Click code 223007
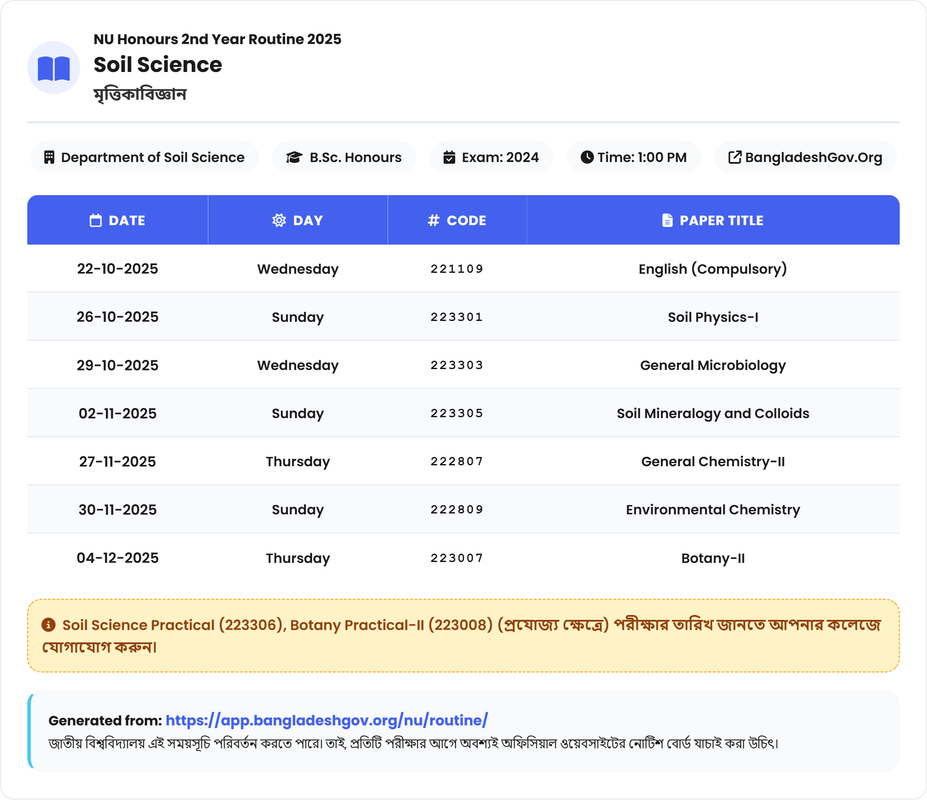Image resolution: width=927 pixels, height=800 pixels. (457, 558)
